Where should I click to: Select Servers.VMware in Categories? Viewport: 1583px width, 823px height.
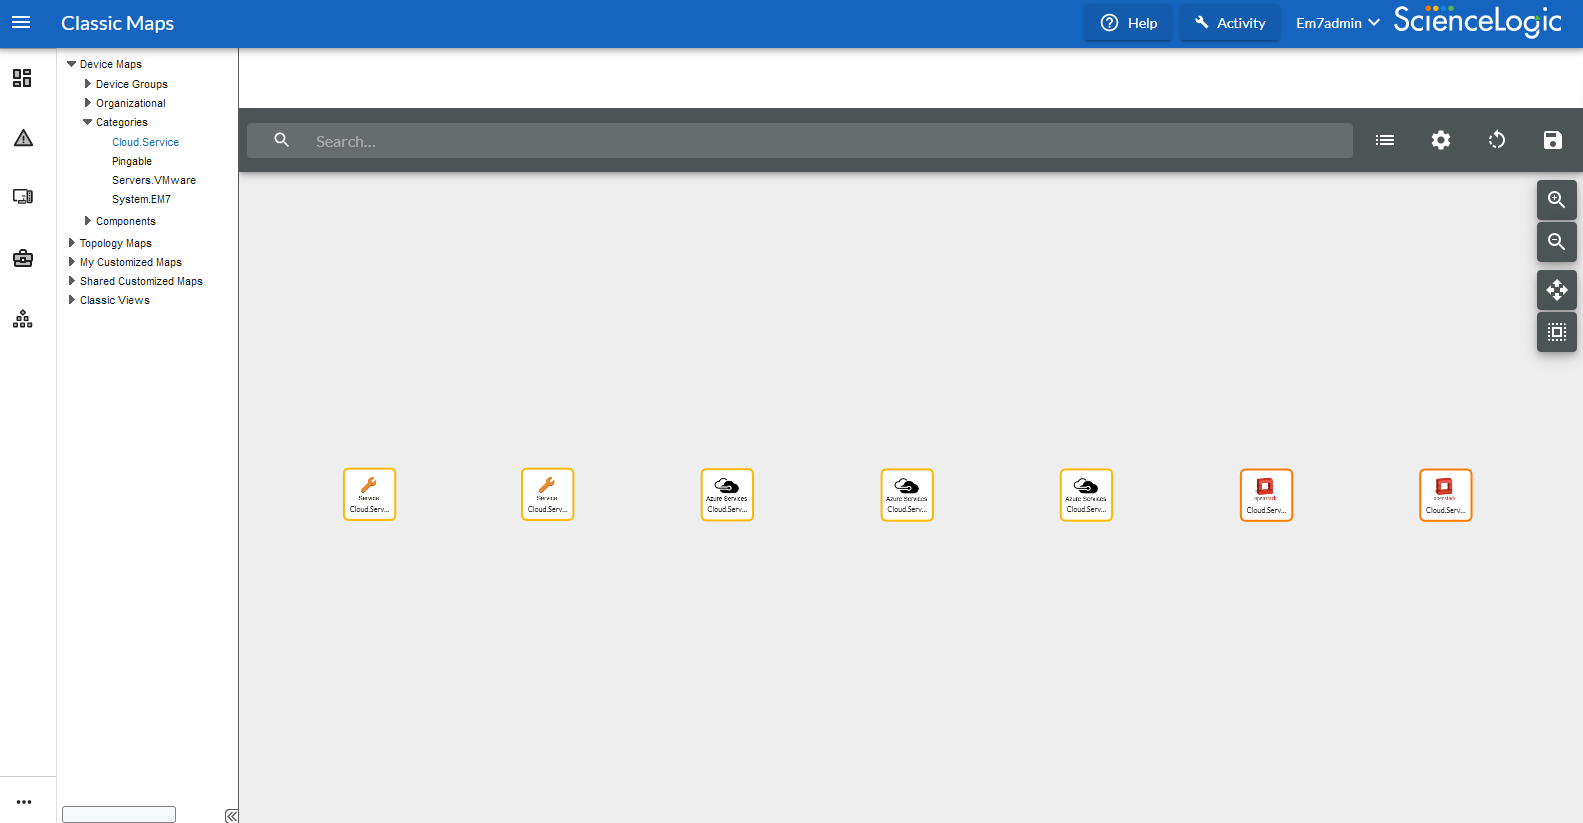coord(154,180)
